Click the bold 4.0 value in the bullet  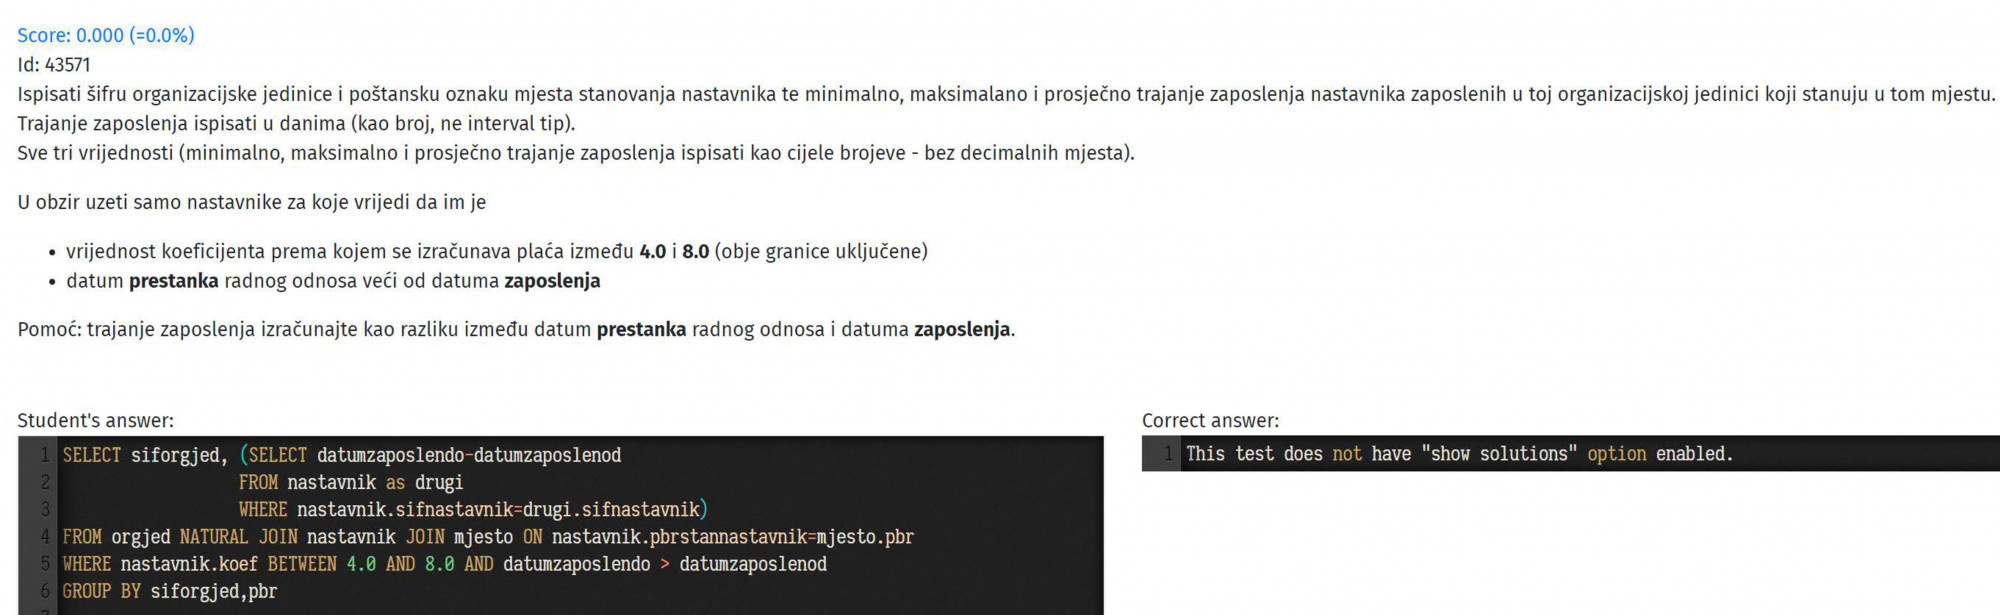click(x=653, y=252)
